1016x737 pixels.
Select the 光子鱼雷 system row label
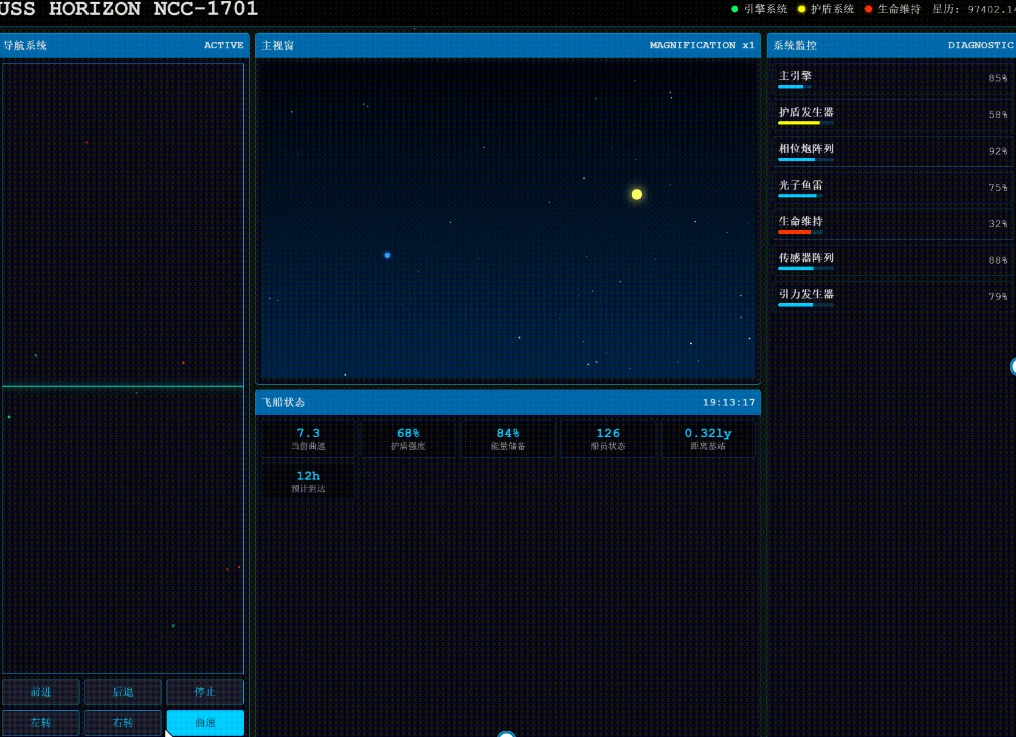pos(800,185)
